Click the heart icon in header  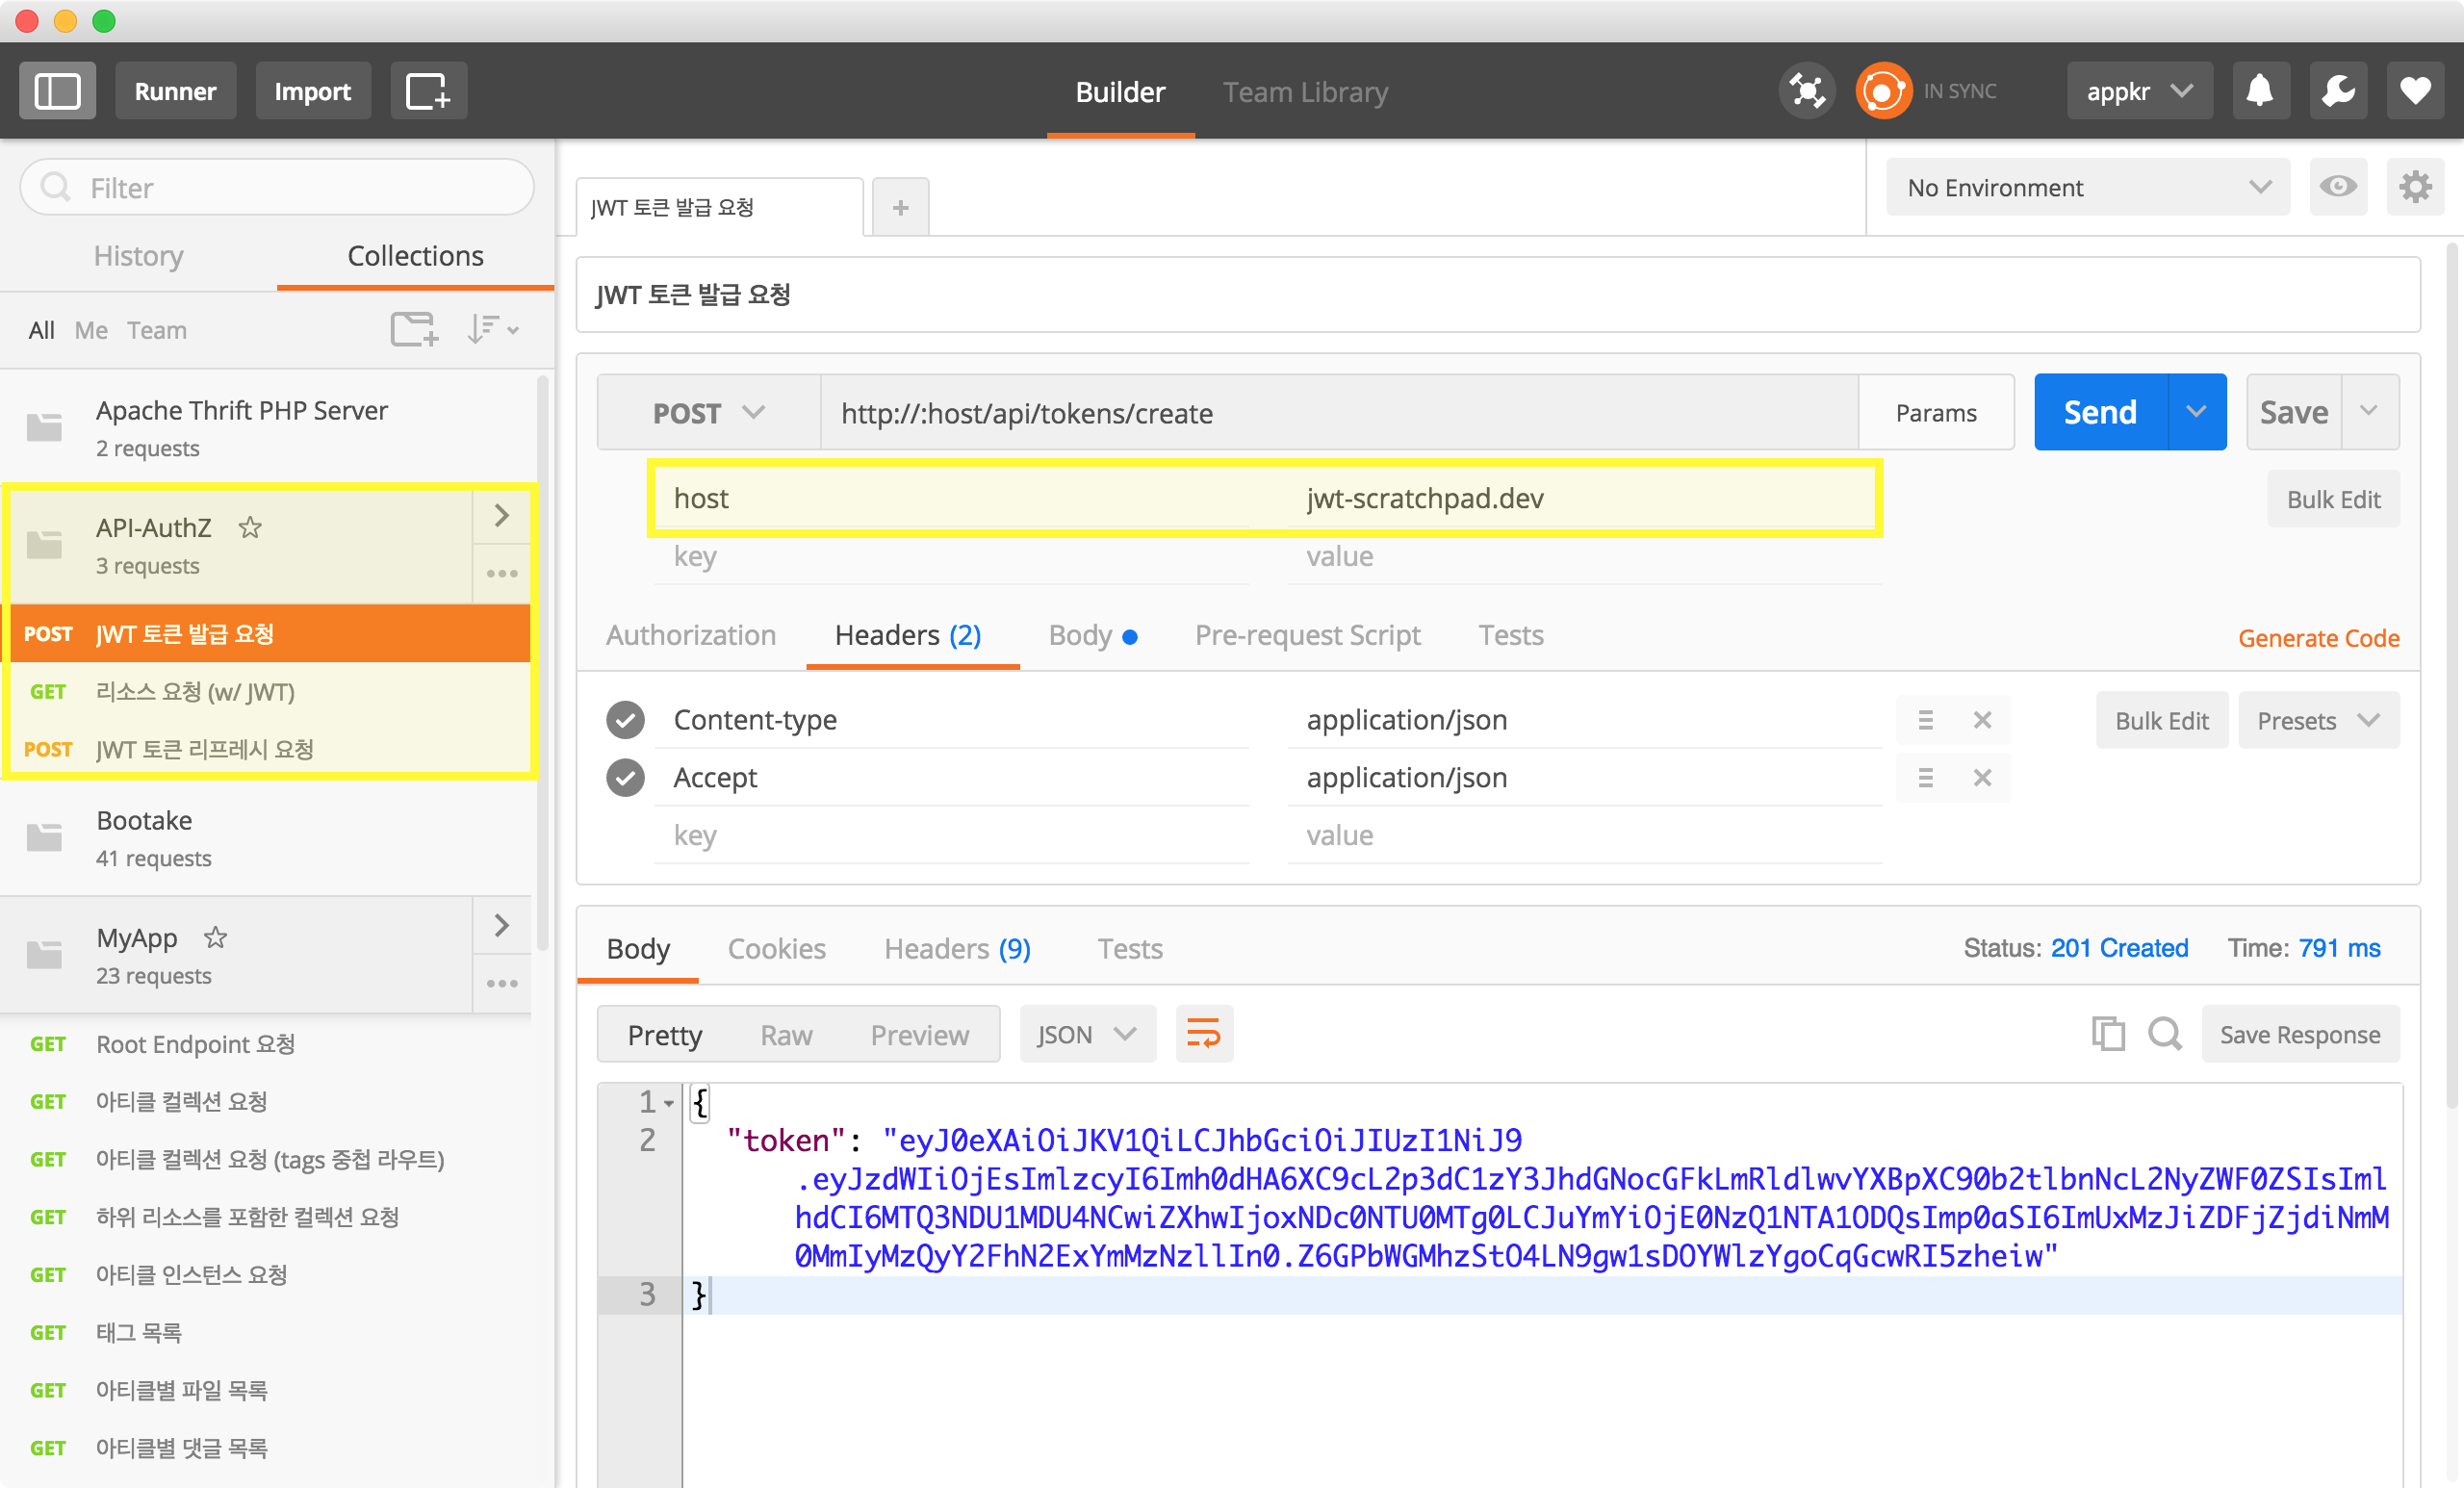2416,91
